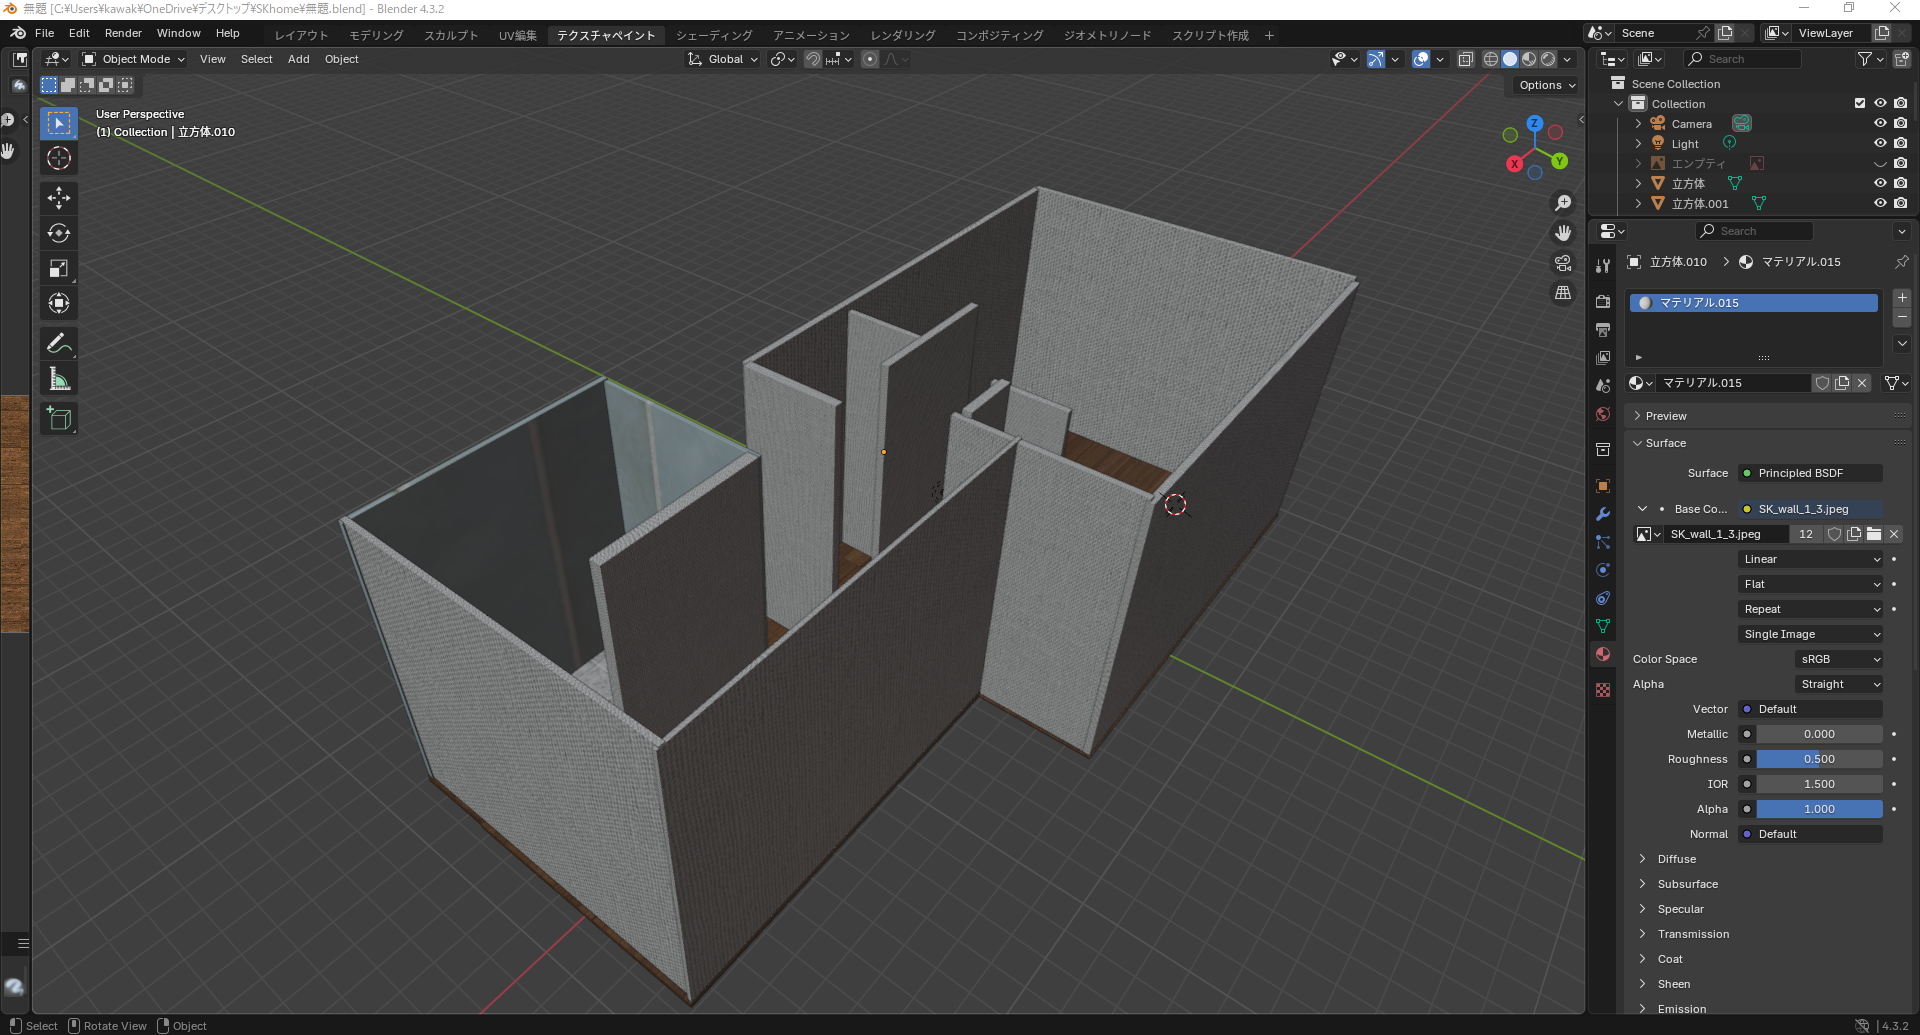Hide the Light object in viewport
1920x1035 pixels.
1880,143
